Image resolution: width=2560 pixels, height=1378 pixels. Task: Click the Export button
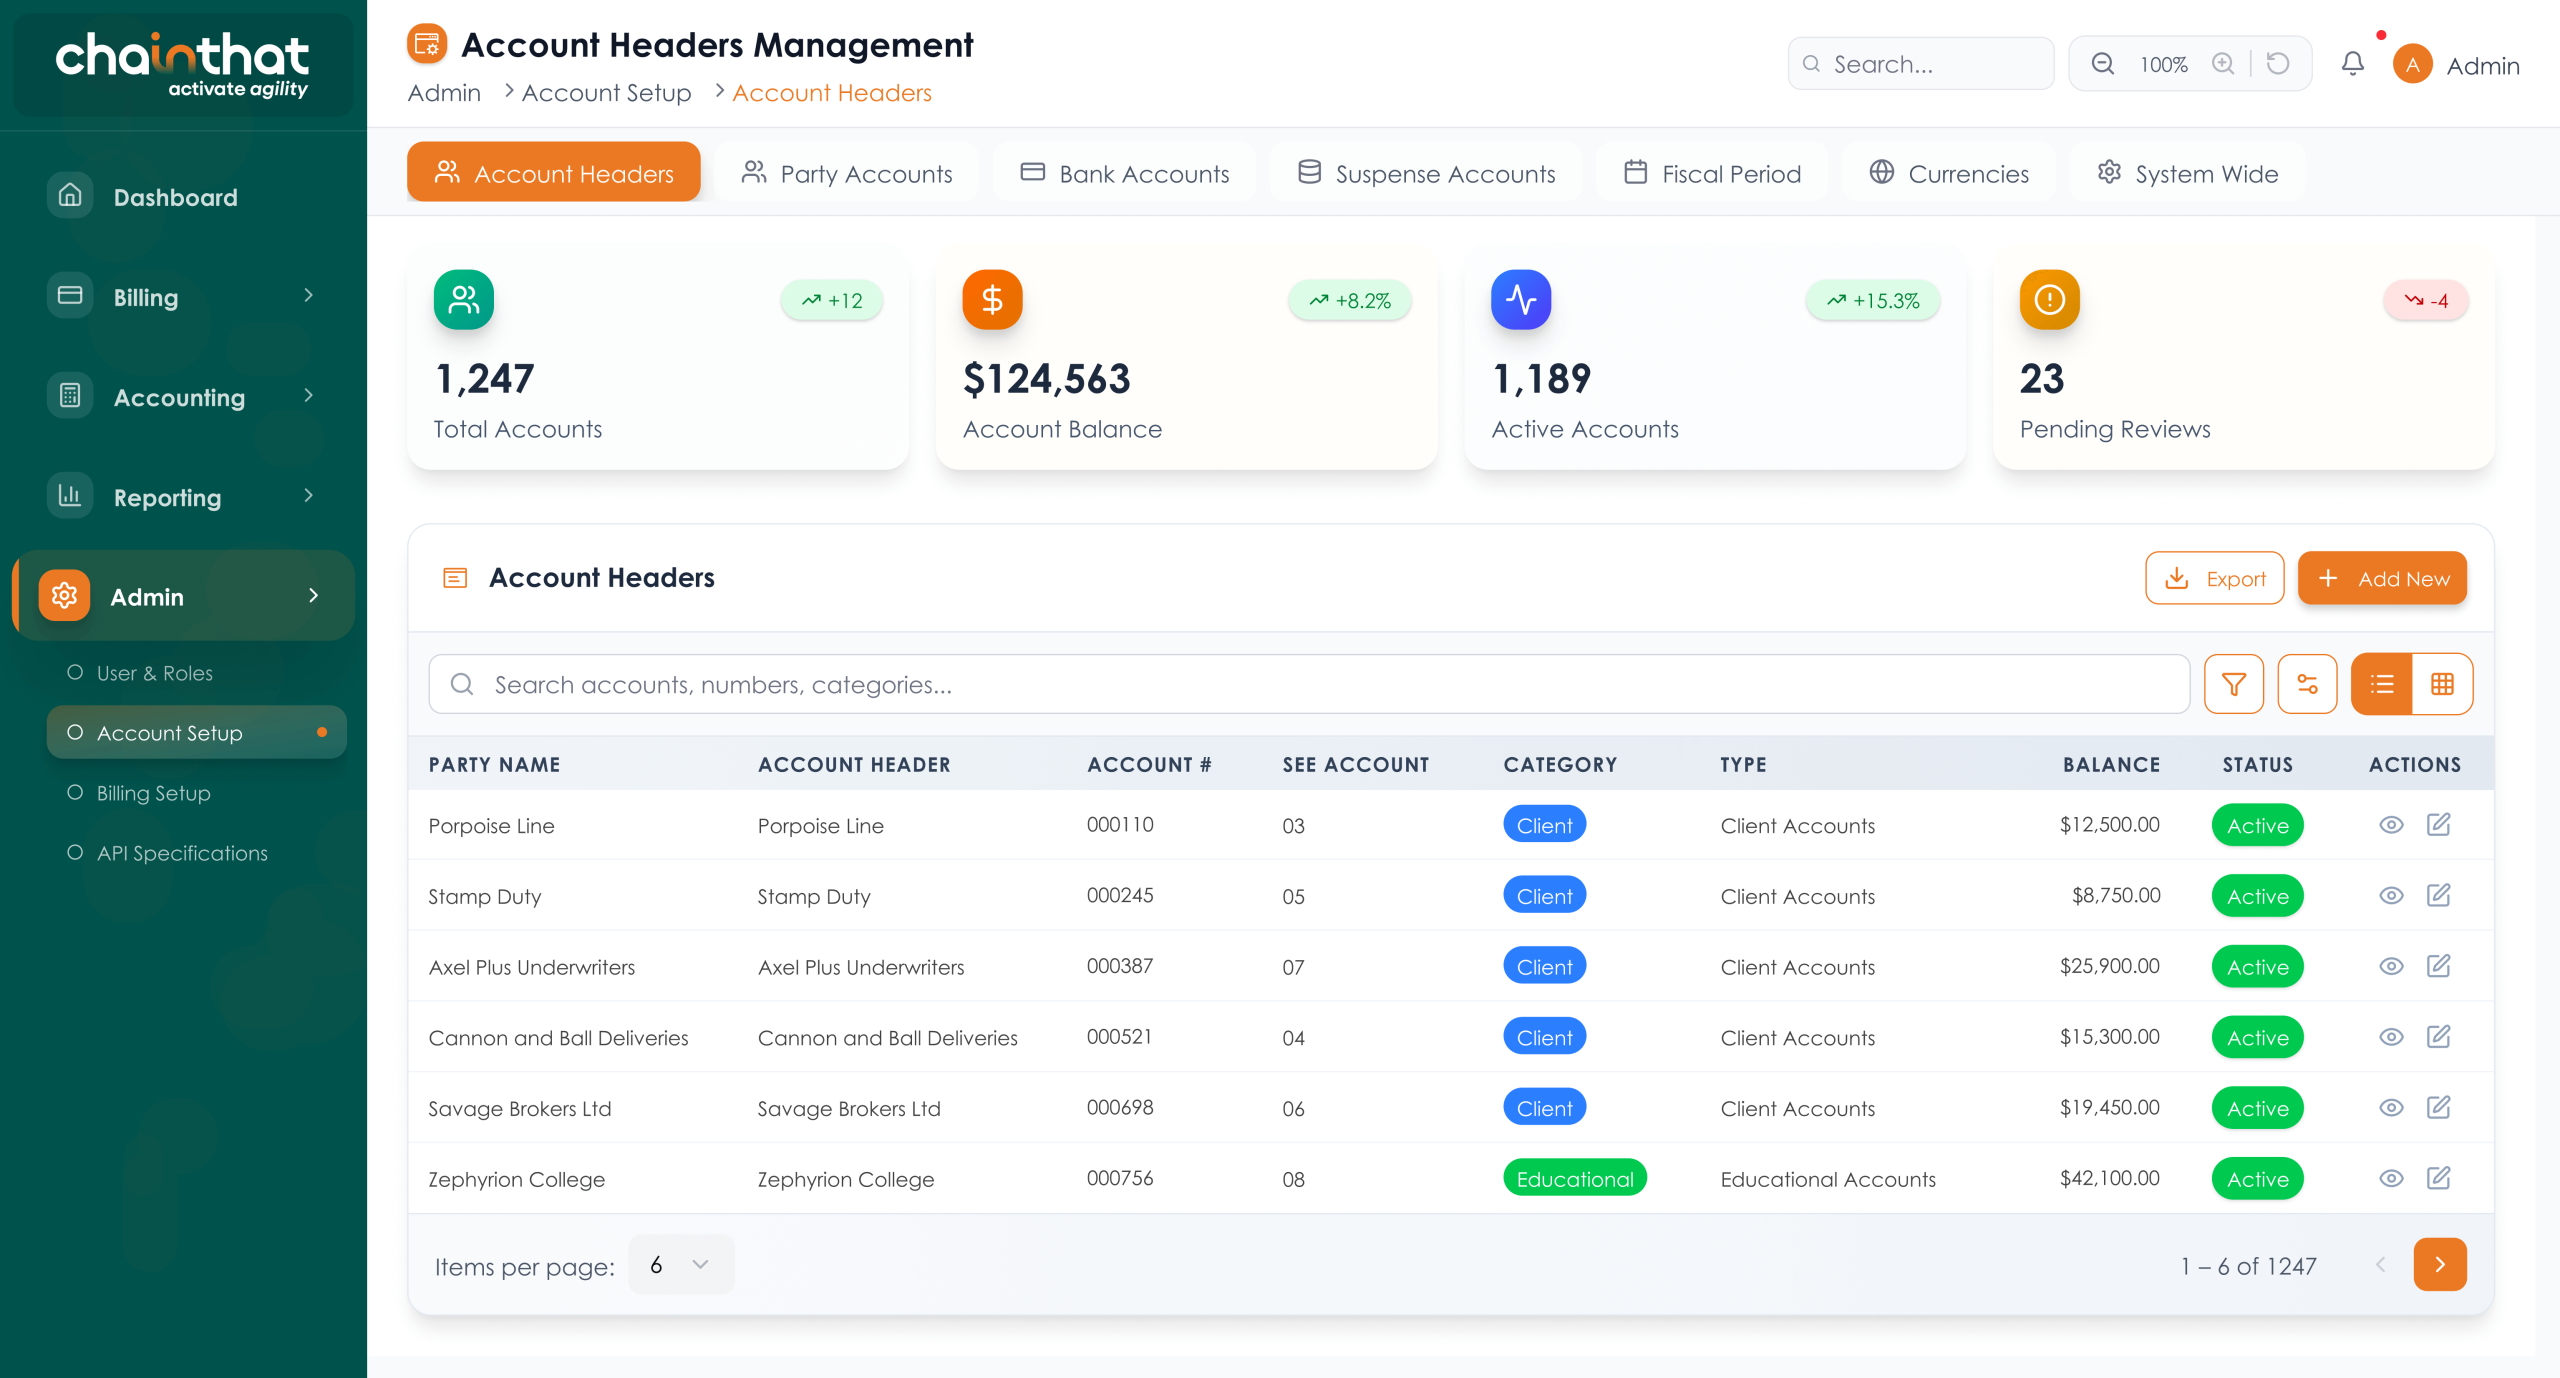coord(2214,579)
